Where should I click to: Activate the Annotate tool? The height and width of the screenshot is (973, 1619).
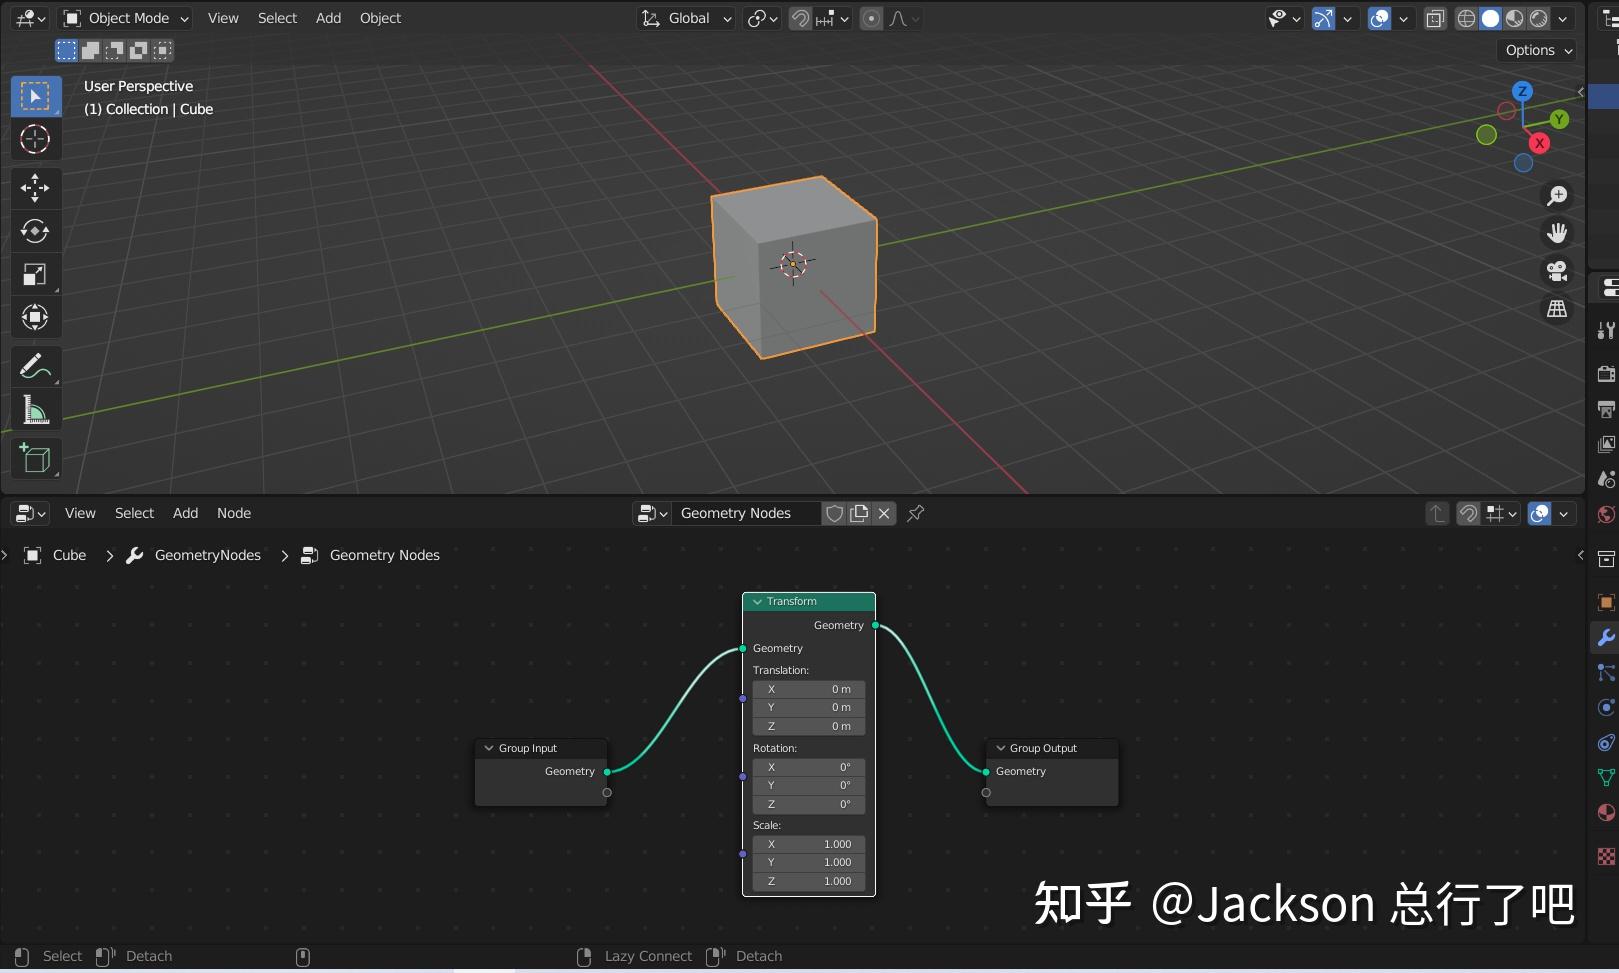35,366
